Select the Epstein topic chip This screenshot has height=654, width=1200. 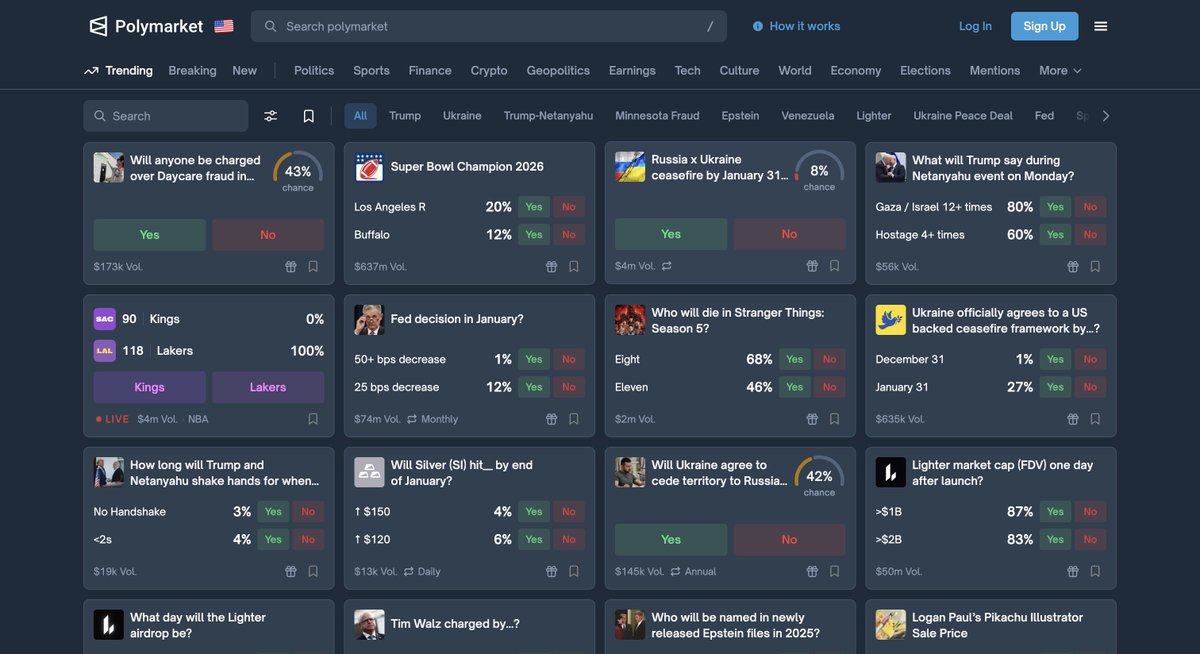pos(740,116)
